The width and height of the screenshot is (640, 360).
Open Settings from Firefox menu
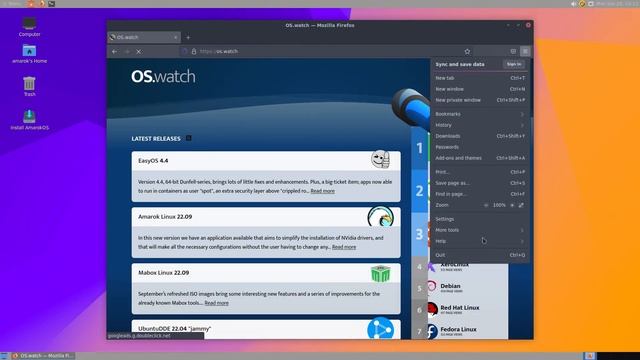click(x=480, y=219)
